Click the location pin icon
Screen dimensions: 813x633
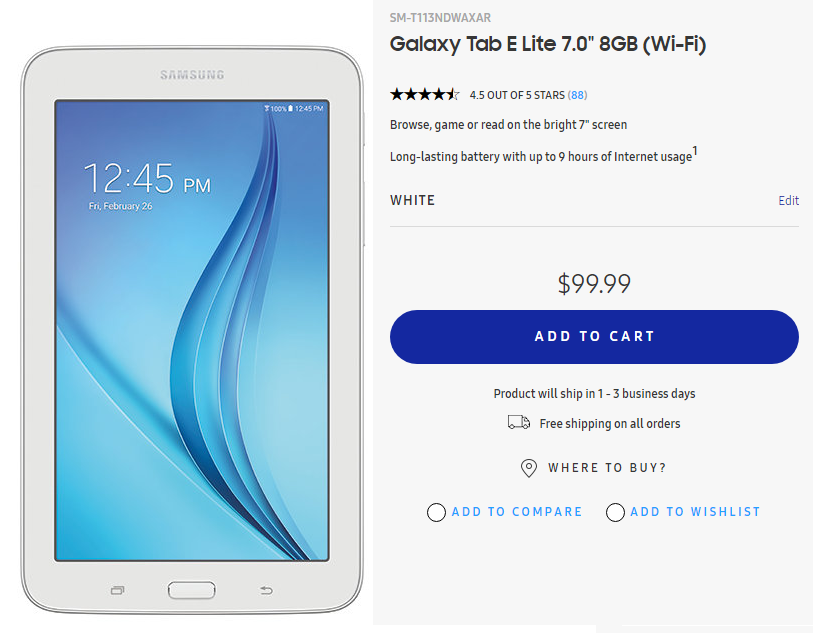(x=528, y=468)
